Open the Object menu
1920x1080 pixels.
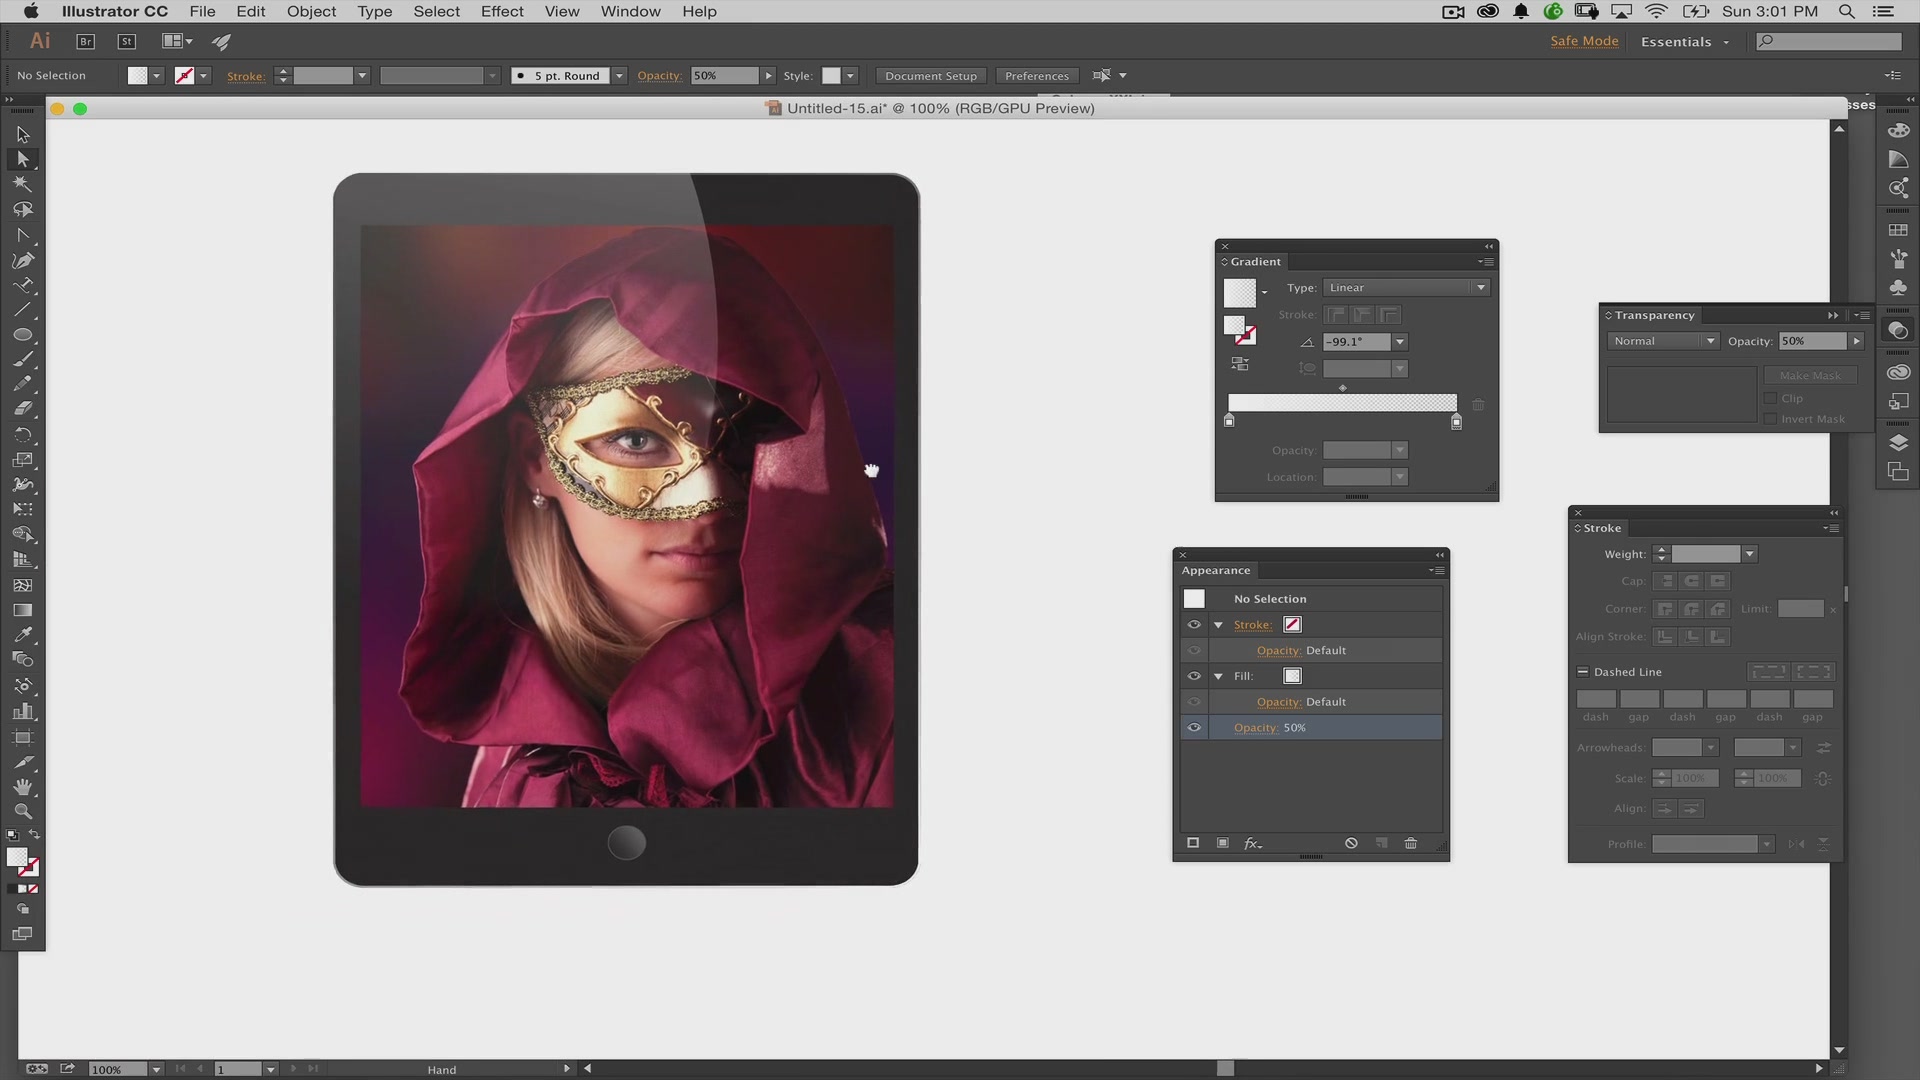310,11
